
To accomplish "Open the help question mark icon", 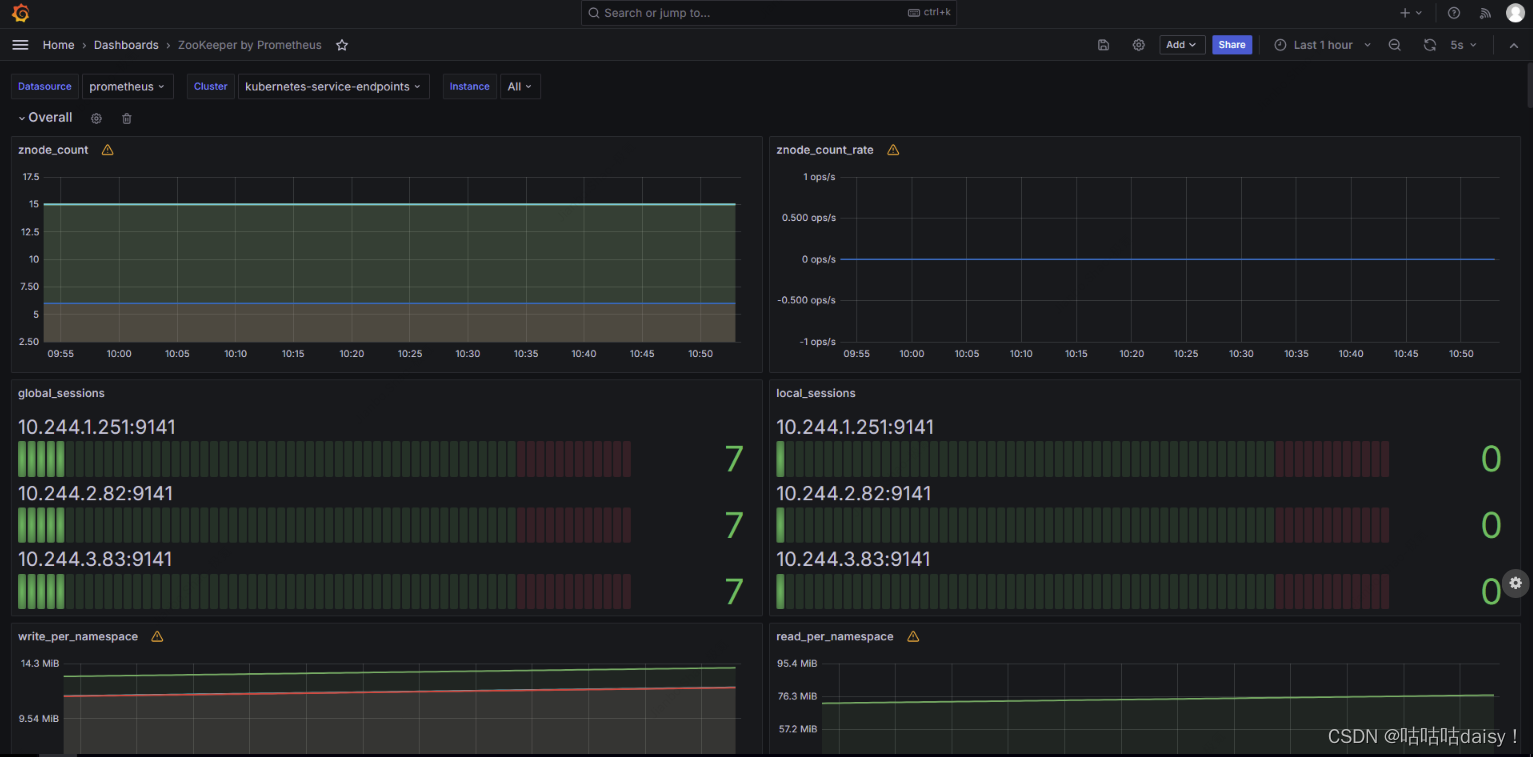I will (1454, 13).
